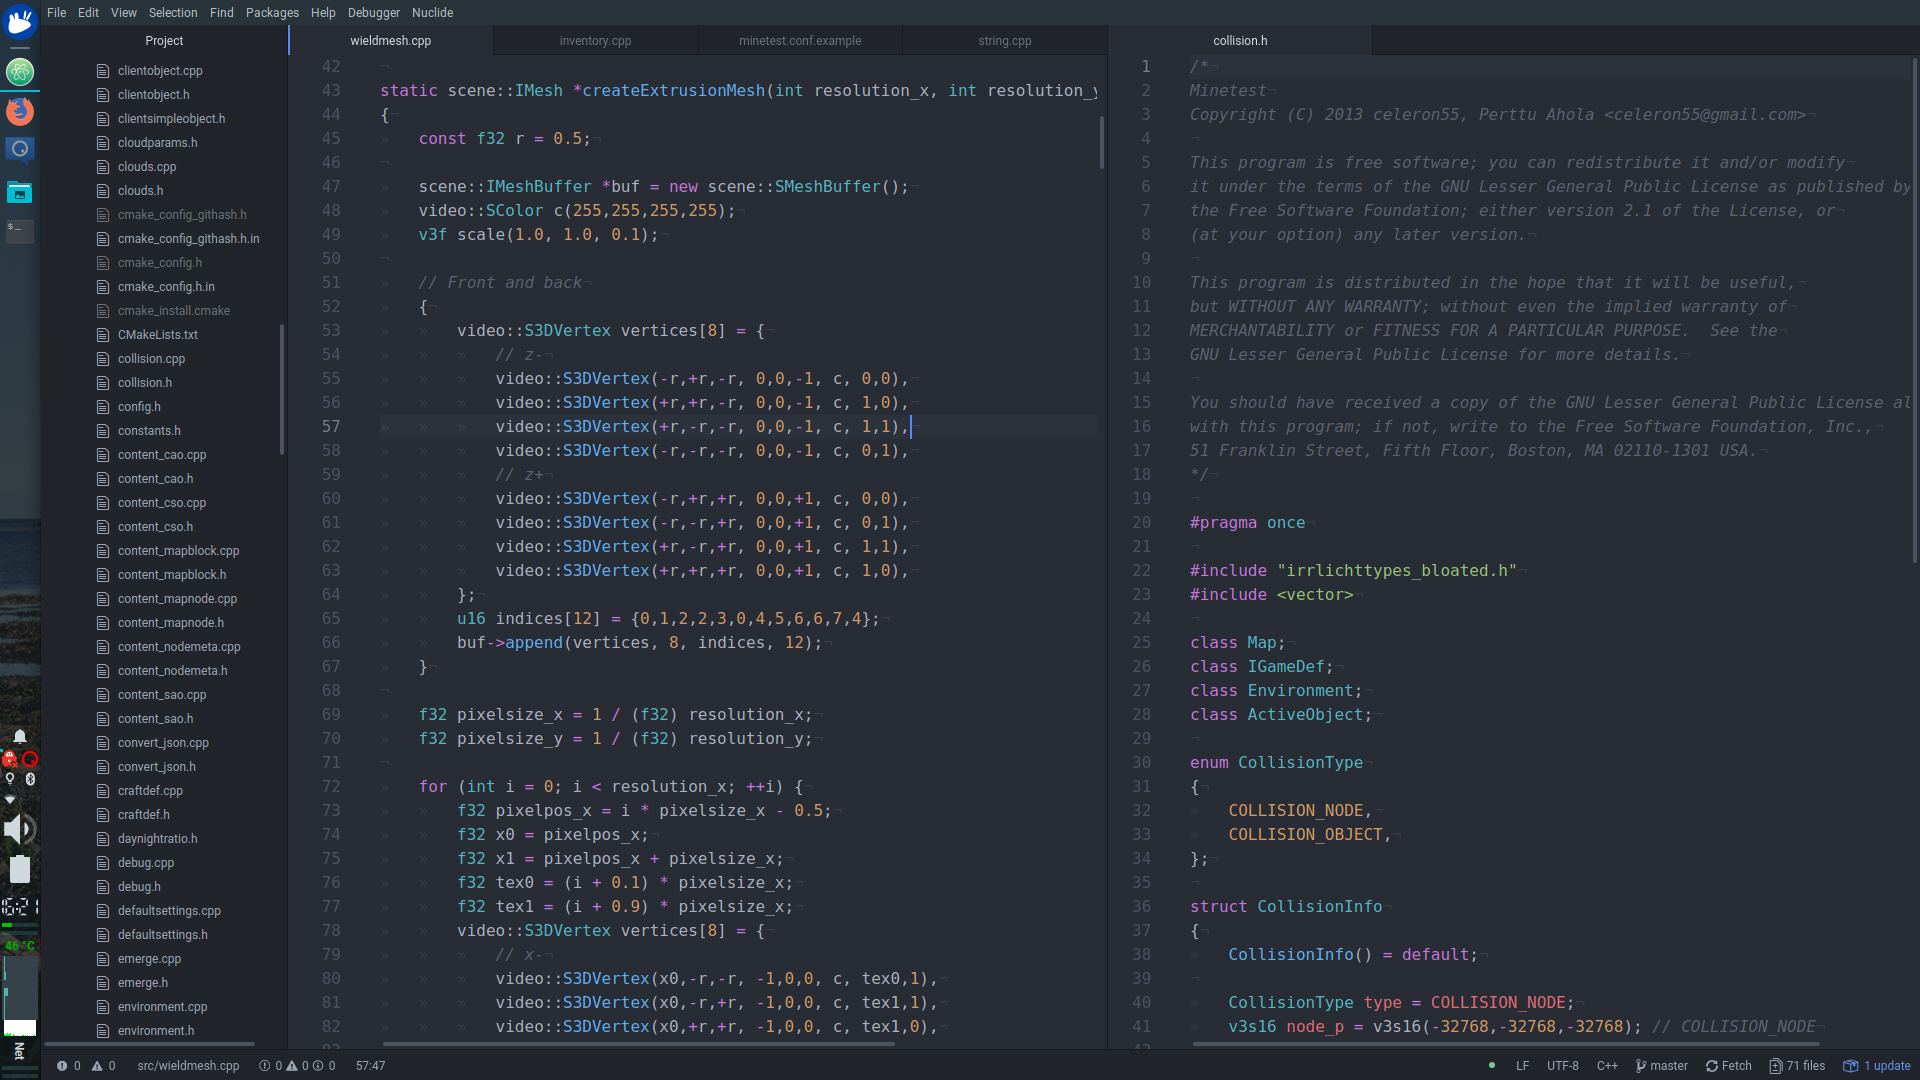Screen dimensions: 1920x1080
Task: Toggle the microphone mute tray icon
Action: [x=30, y=760]
